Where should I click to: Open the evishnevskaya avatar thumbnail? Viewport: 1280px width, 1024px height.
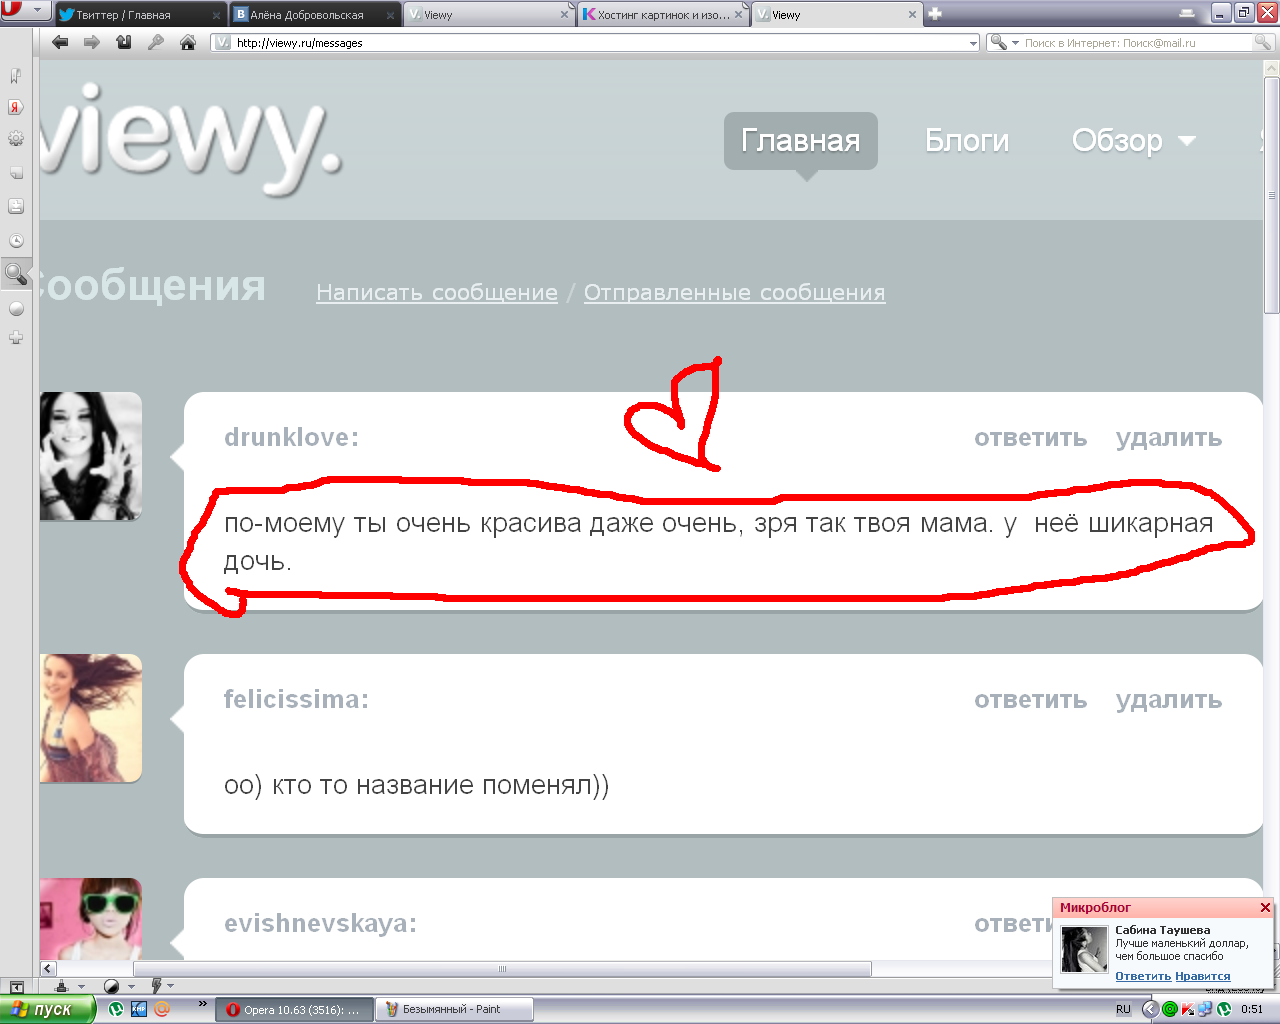[91, 919]
